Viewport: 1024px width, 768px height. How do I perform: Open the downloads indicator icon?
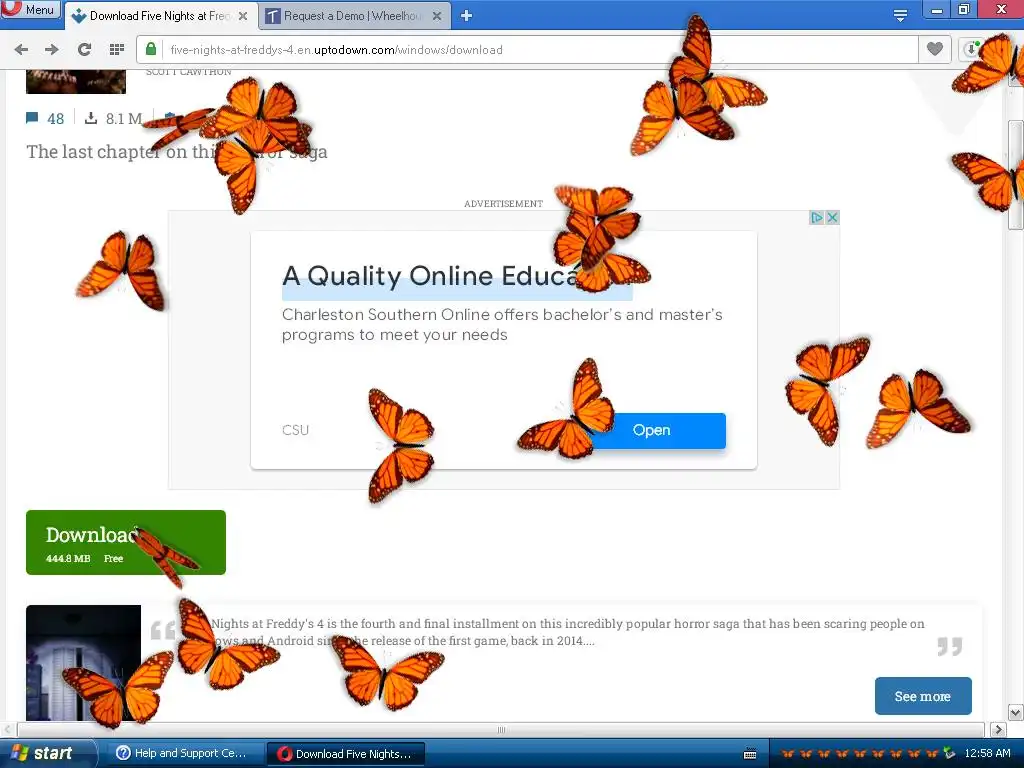[971, 49]
